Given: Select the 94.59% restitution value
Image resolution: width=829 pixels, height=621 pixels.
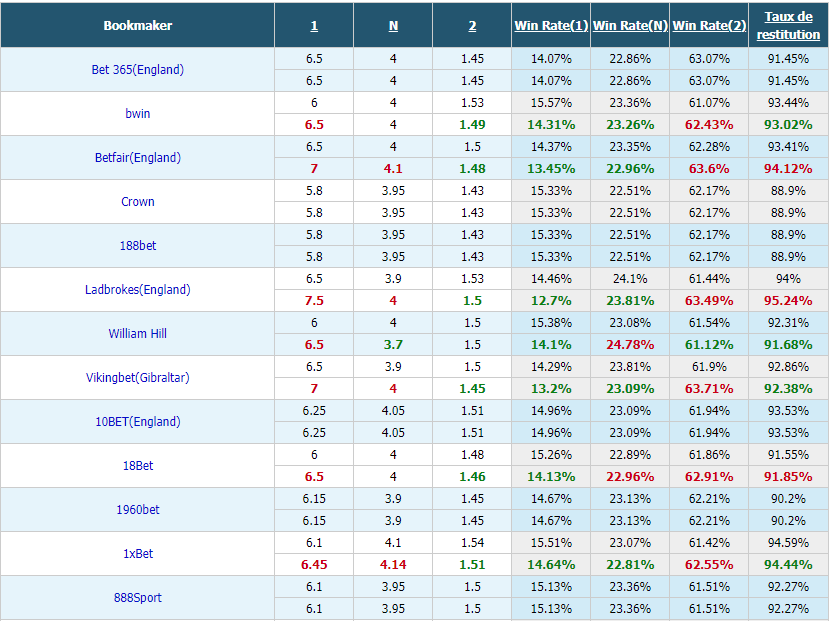Looking at the screenshot, I should coord(788,543).
